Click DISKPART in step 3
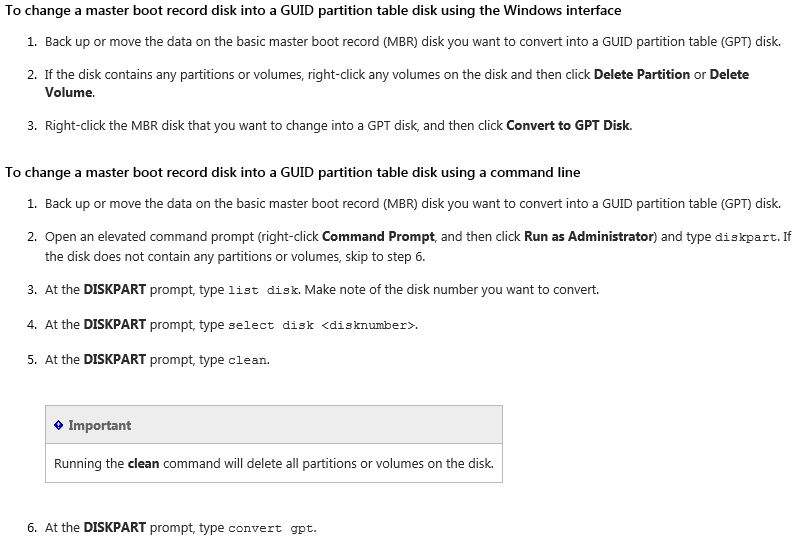Image resolution: width=797 pixels, height=551 pixels. pyautogui.click(x=114, y=290)
